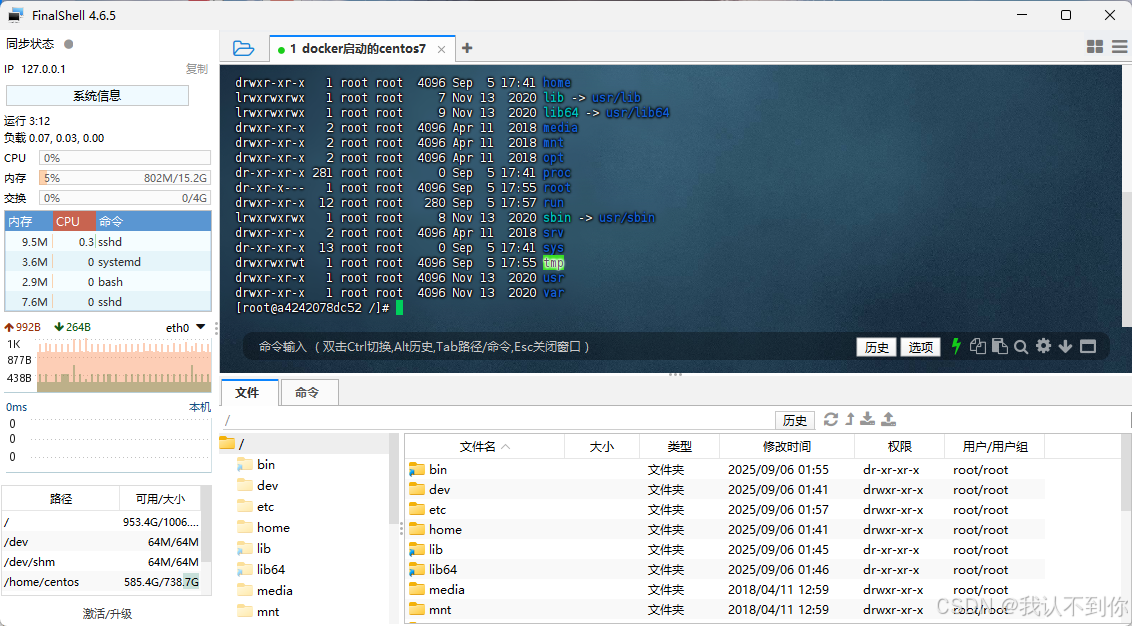
Task: Go up to parent directory
Action: click(x=850, y=419)
